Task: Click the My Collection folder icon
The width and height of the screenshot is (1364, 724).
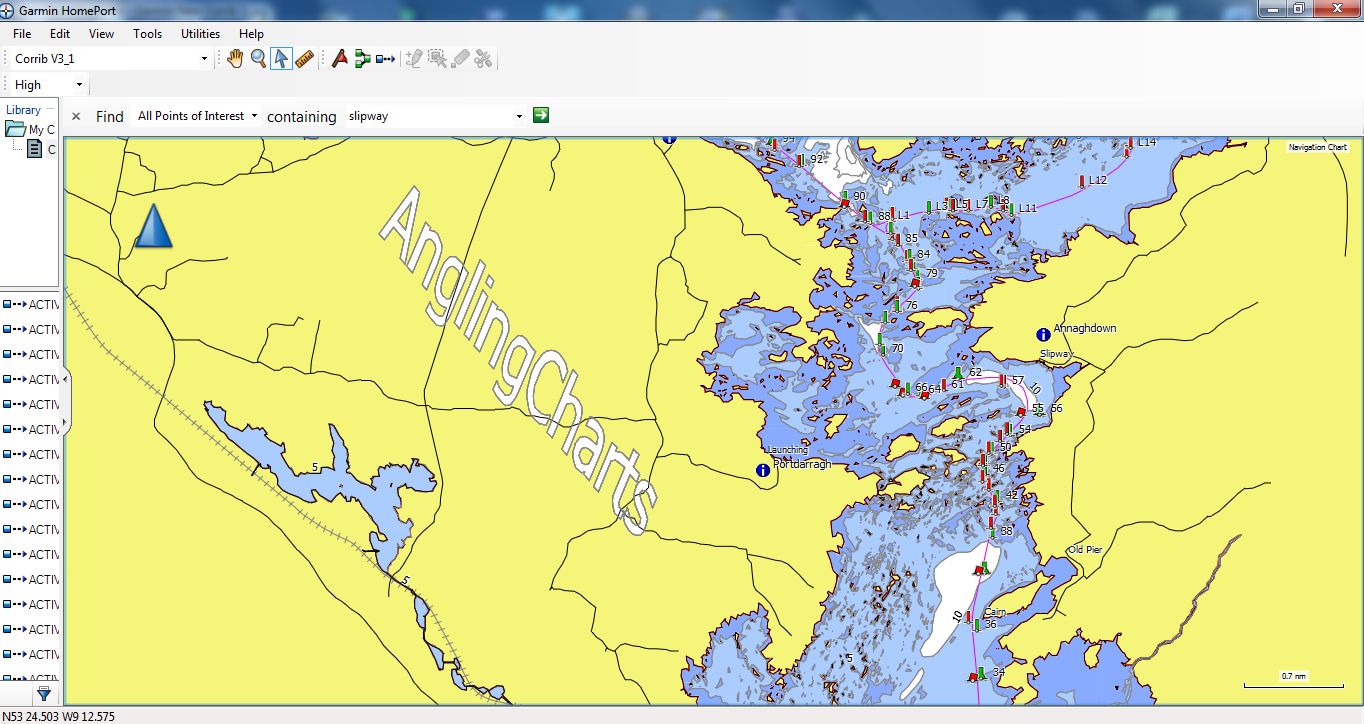Action: (x=15, y=129)
